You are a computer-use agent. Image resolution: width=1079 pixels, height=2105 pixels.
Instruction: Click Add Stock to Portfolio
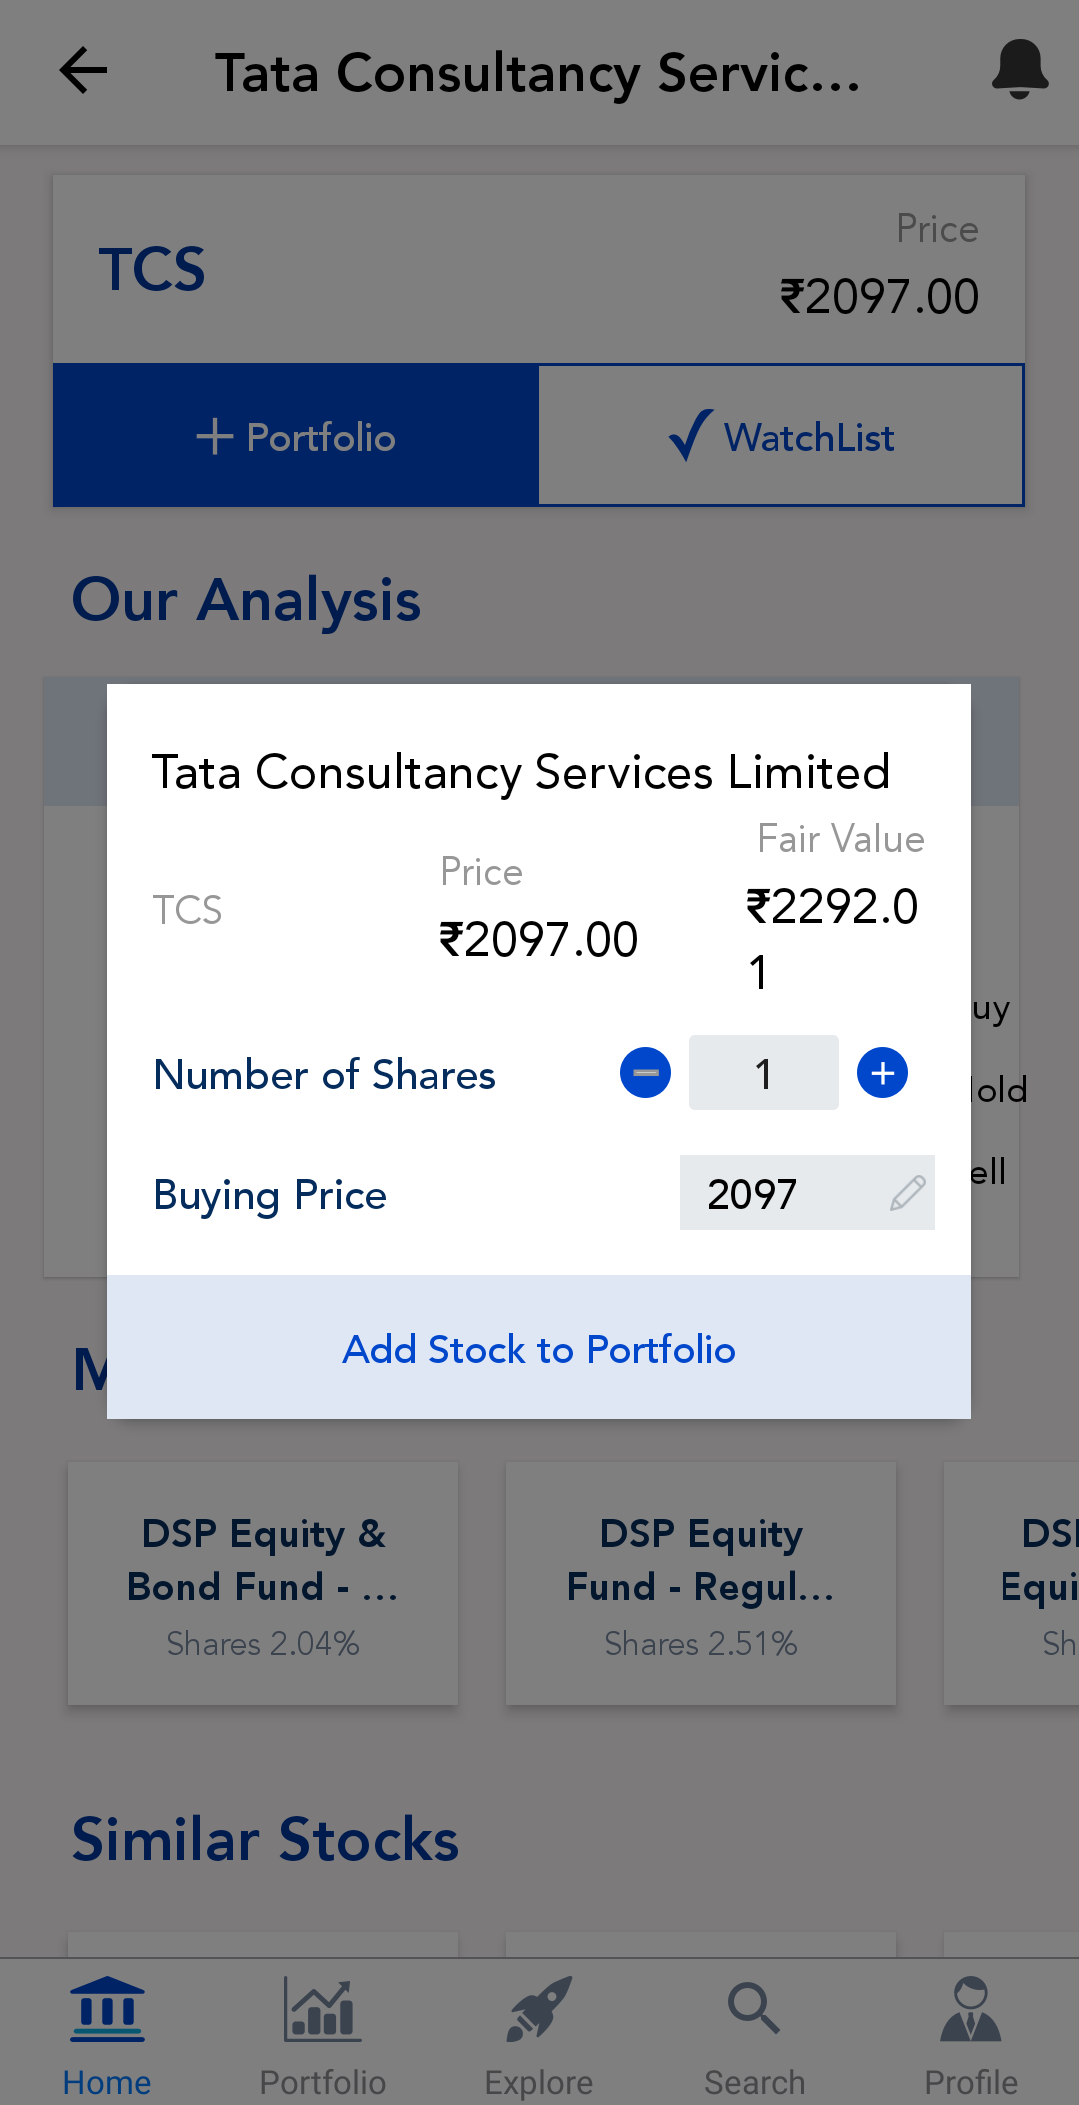click(x=538, y=1349)
